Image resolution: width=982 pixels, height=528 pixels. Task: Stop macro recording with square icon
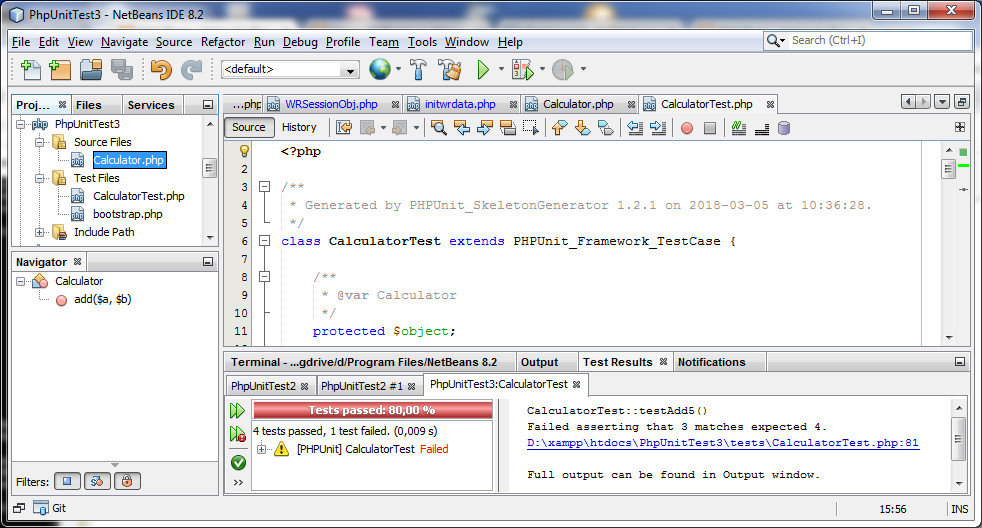pyautogui.click(x=710, y=128)
